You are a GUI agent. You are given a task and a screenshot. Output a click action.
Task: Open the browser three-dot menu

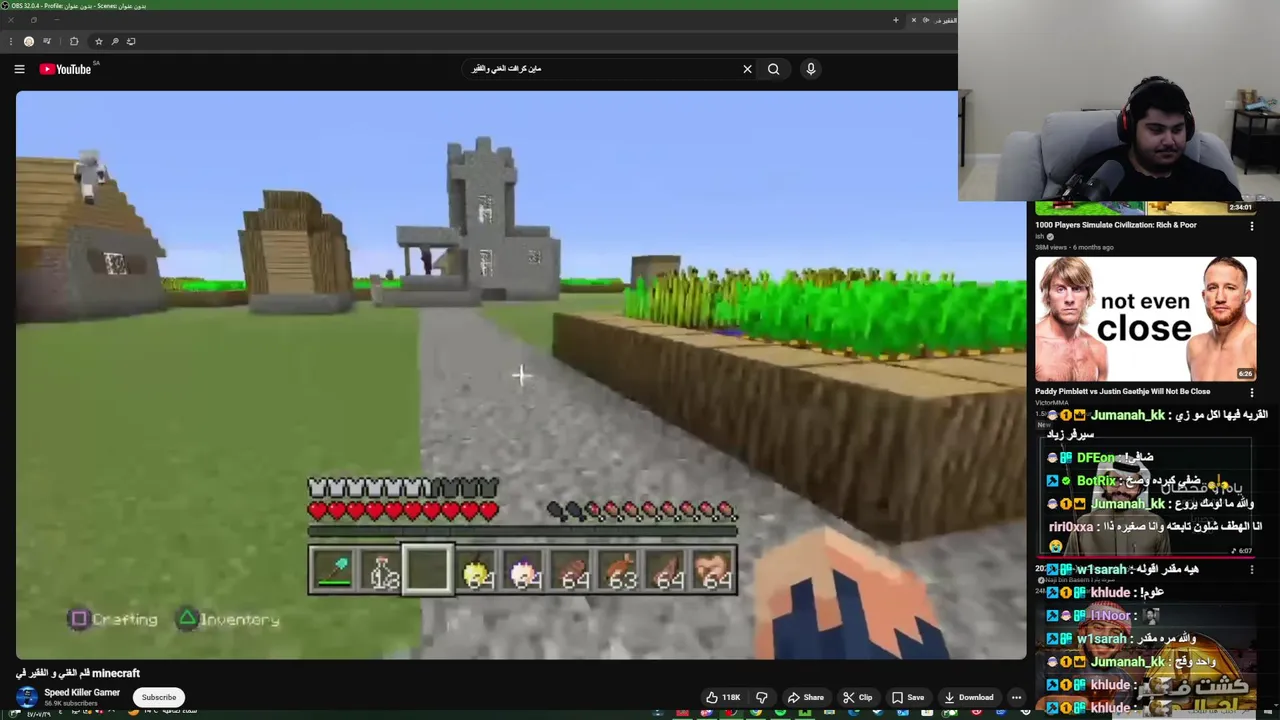click(10, 41)
